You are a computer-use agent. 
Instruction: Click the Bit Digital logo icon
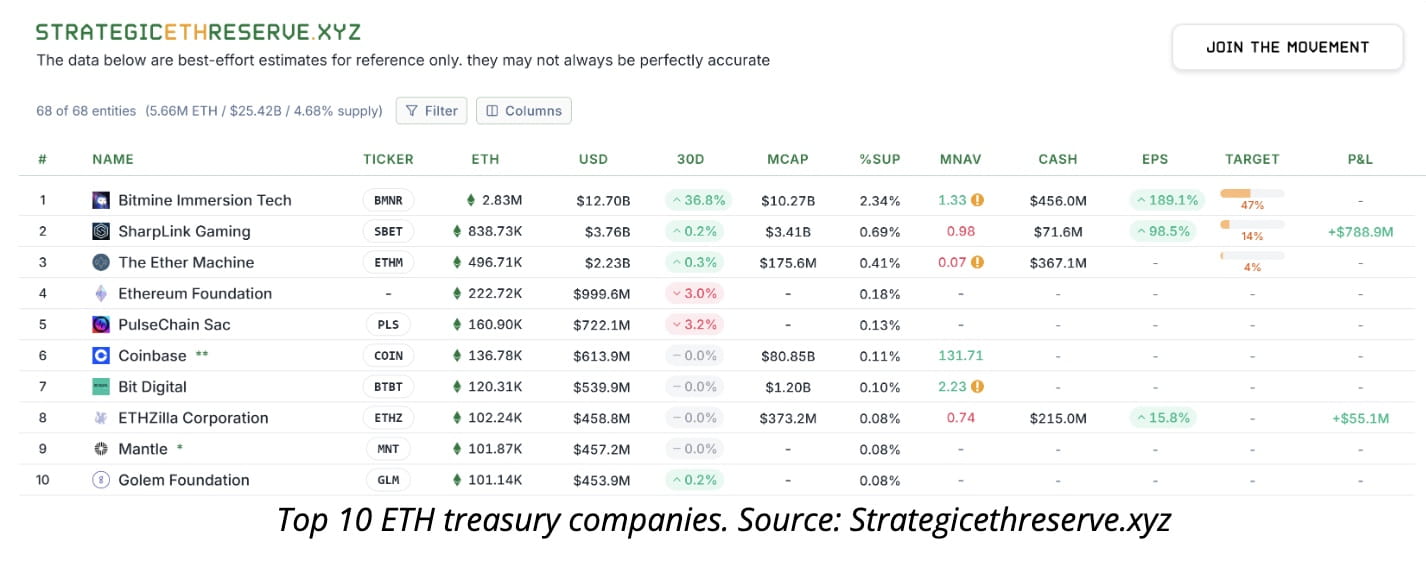tap(100, 386)
